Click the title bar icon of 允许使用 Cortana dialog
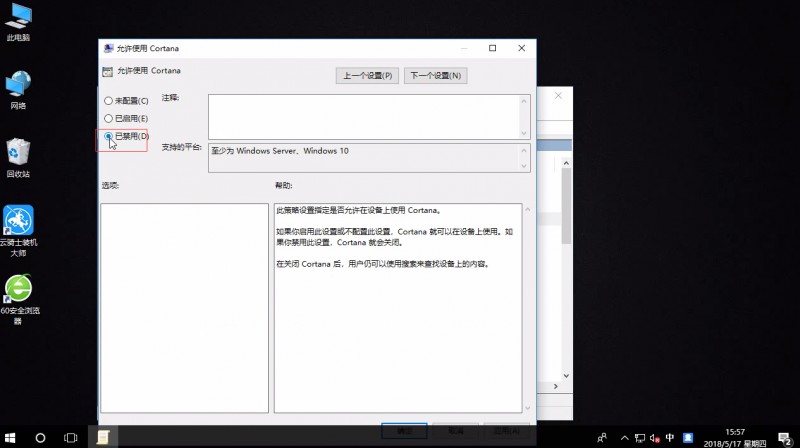The image size is (800, 448). [108, 48]
